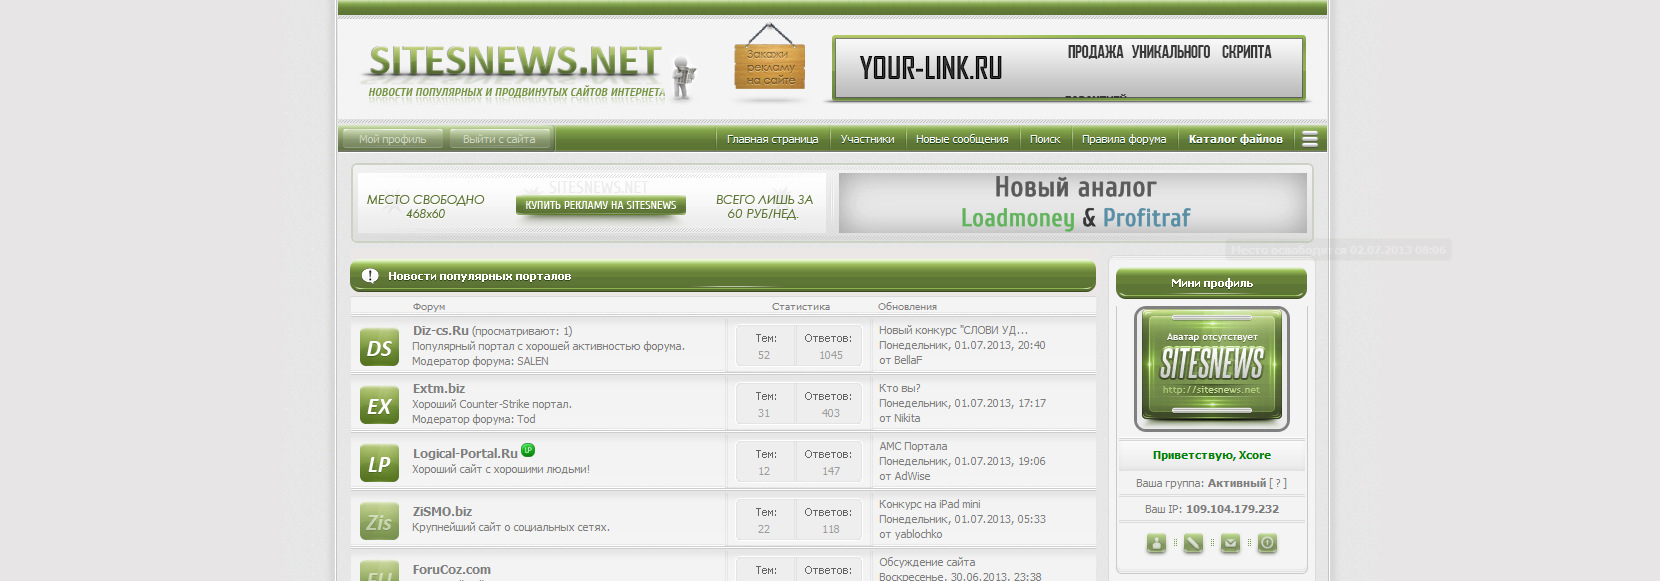Click the 'Мини профиль' panel header
The width and height of the screenshot is (1660, 581).
pyautogui.click(x=1211, y=283)
